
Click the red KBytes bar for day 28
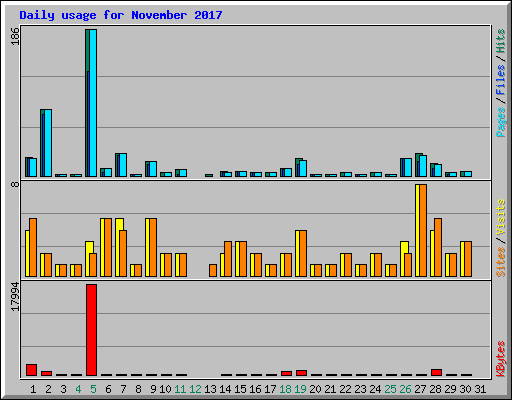click(436, 373)
